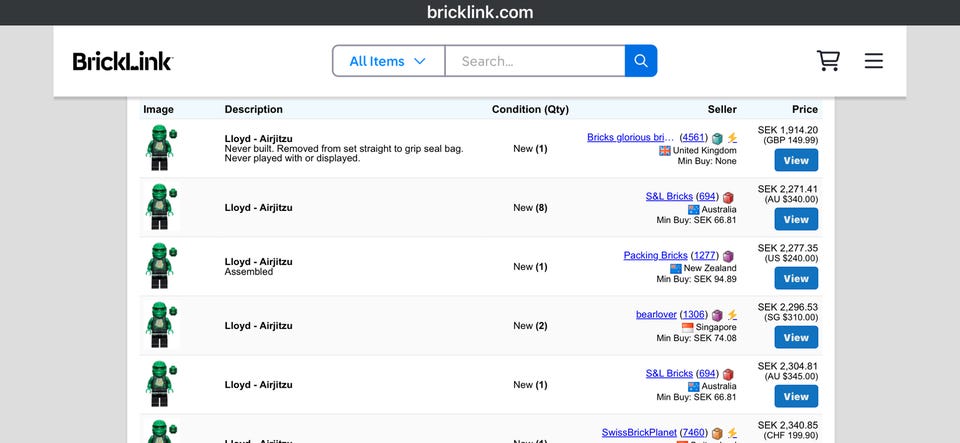960x443 pixels.
Task: Open the shopping cart
Action: click(828, 61)
